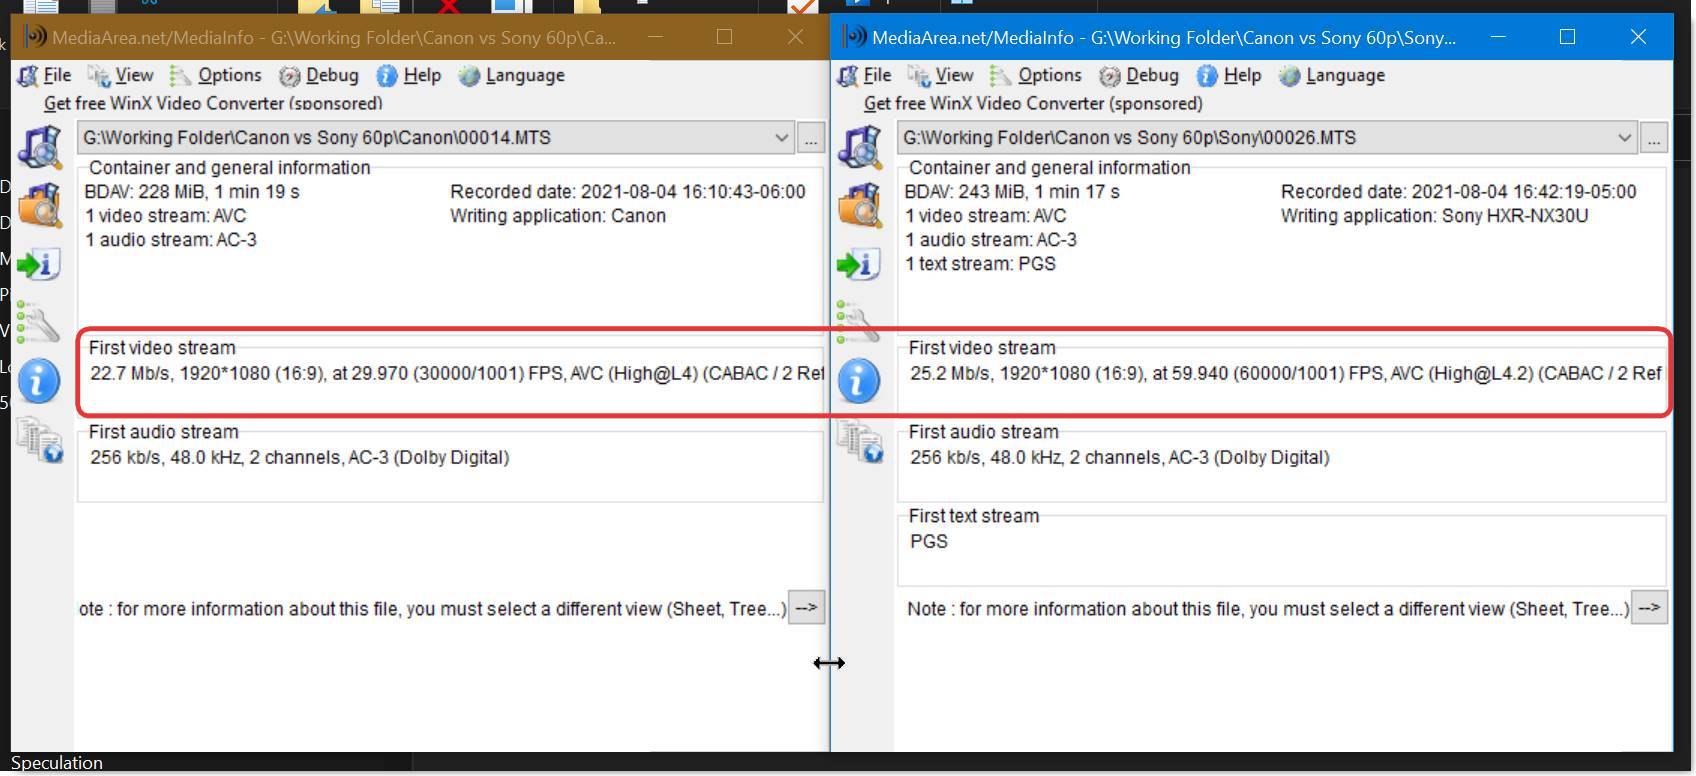Click the '-->' button in the Canon window
The height and width of the screenshot is (776, 1696).
(x=806, y=608)
